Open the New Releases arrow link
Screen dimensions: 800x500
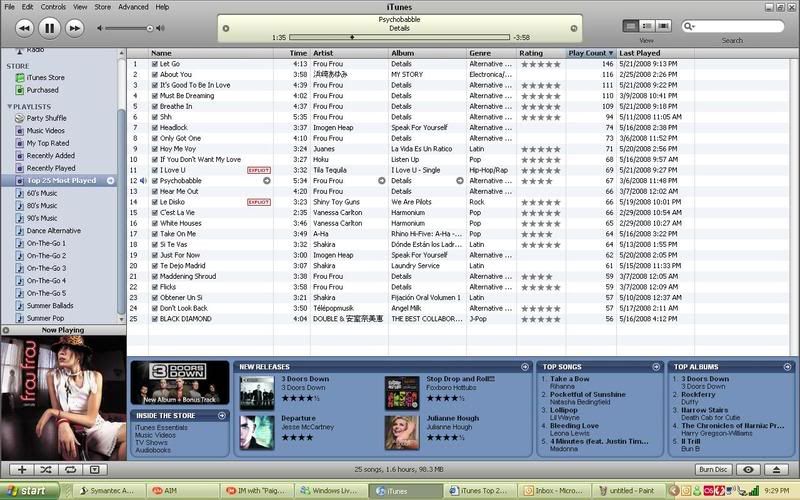click(x=525, y=367)
